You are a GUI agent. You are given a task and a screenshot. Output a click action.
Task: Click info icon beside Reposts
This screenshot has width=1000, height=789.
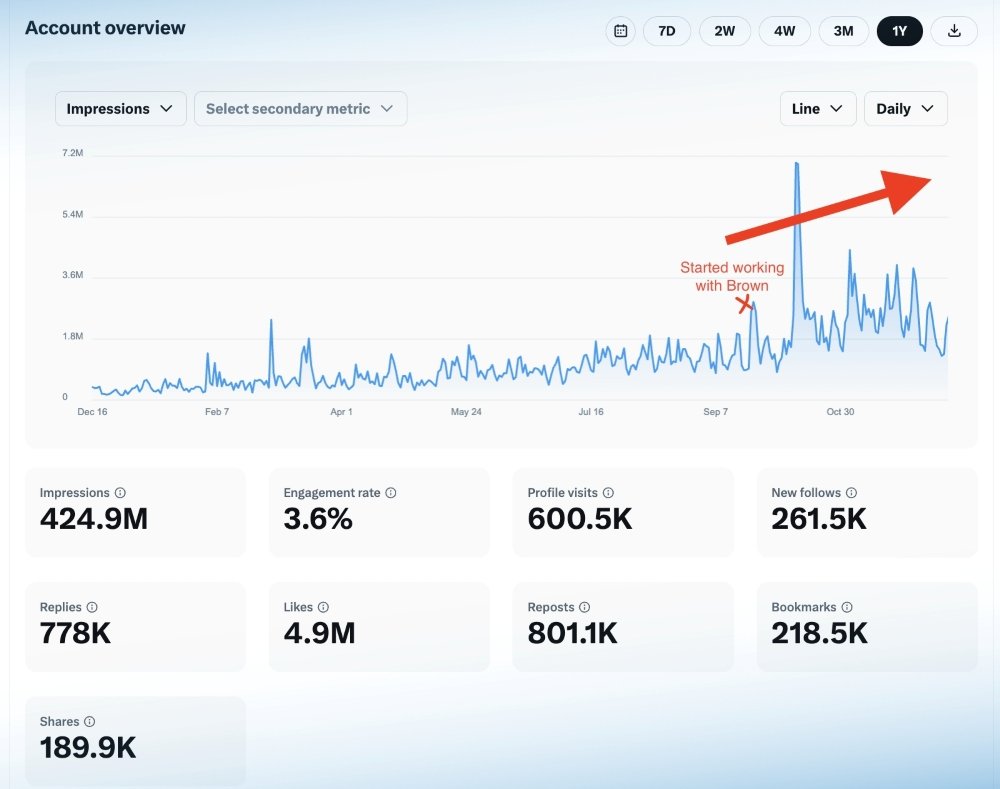(x=584, y=607)
